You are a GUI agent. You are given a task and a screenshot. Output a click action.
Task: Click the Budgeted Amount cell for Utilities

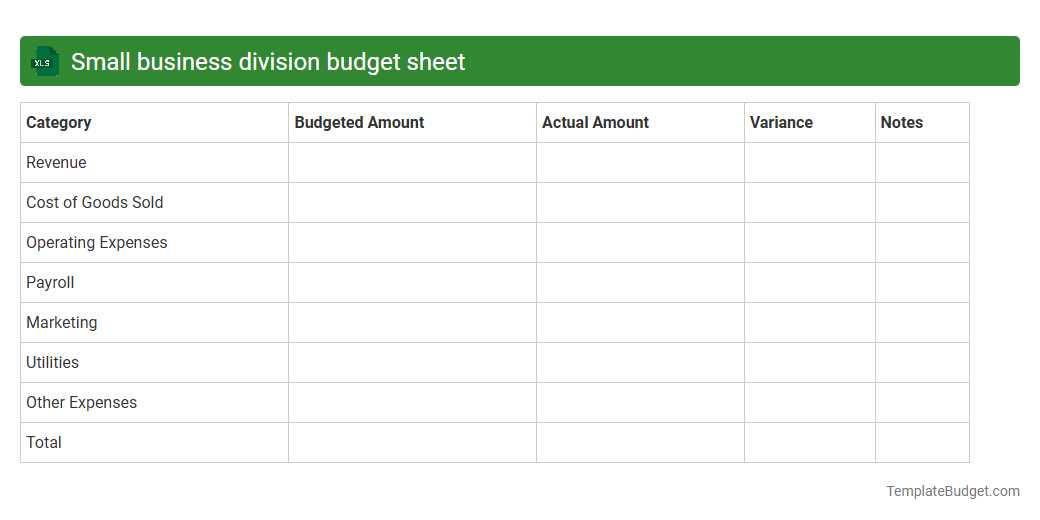pyautogui.click(x=413, y=362)
